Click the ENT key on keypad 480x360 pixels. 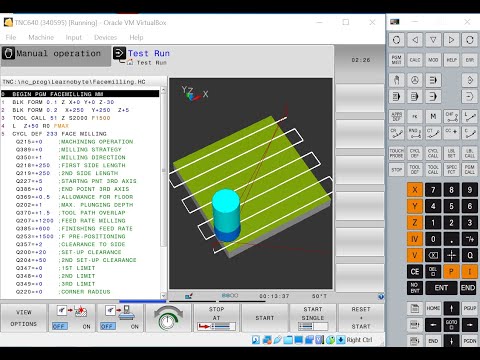pyautogui.click(x=441, y=288)
